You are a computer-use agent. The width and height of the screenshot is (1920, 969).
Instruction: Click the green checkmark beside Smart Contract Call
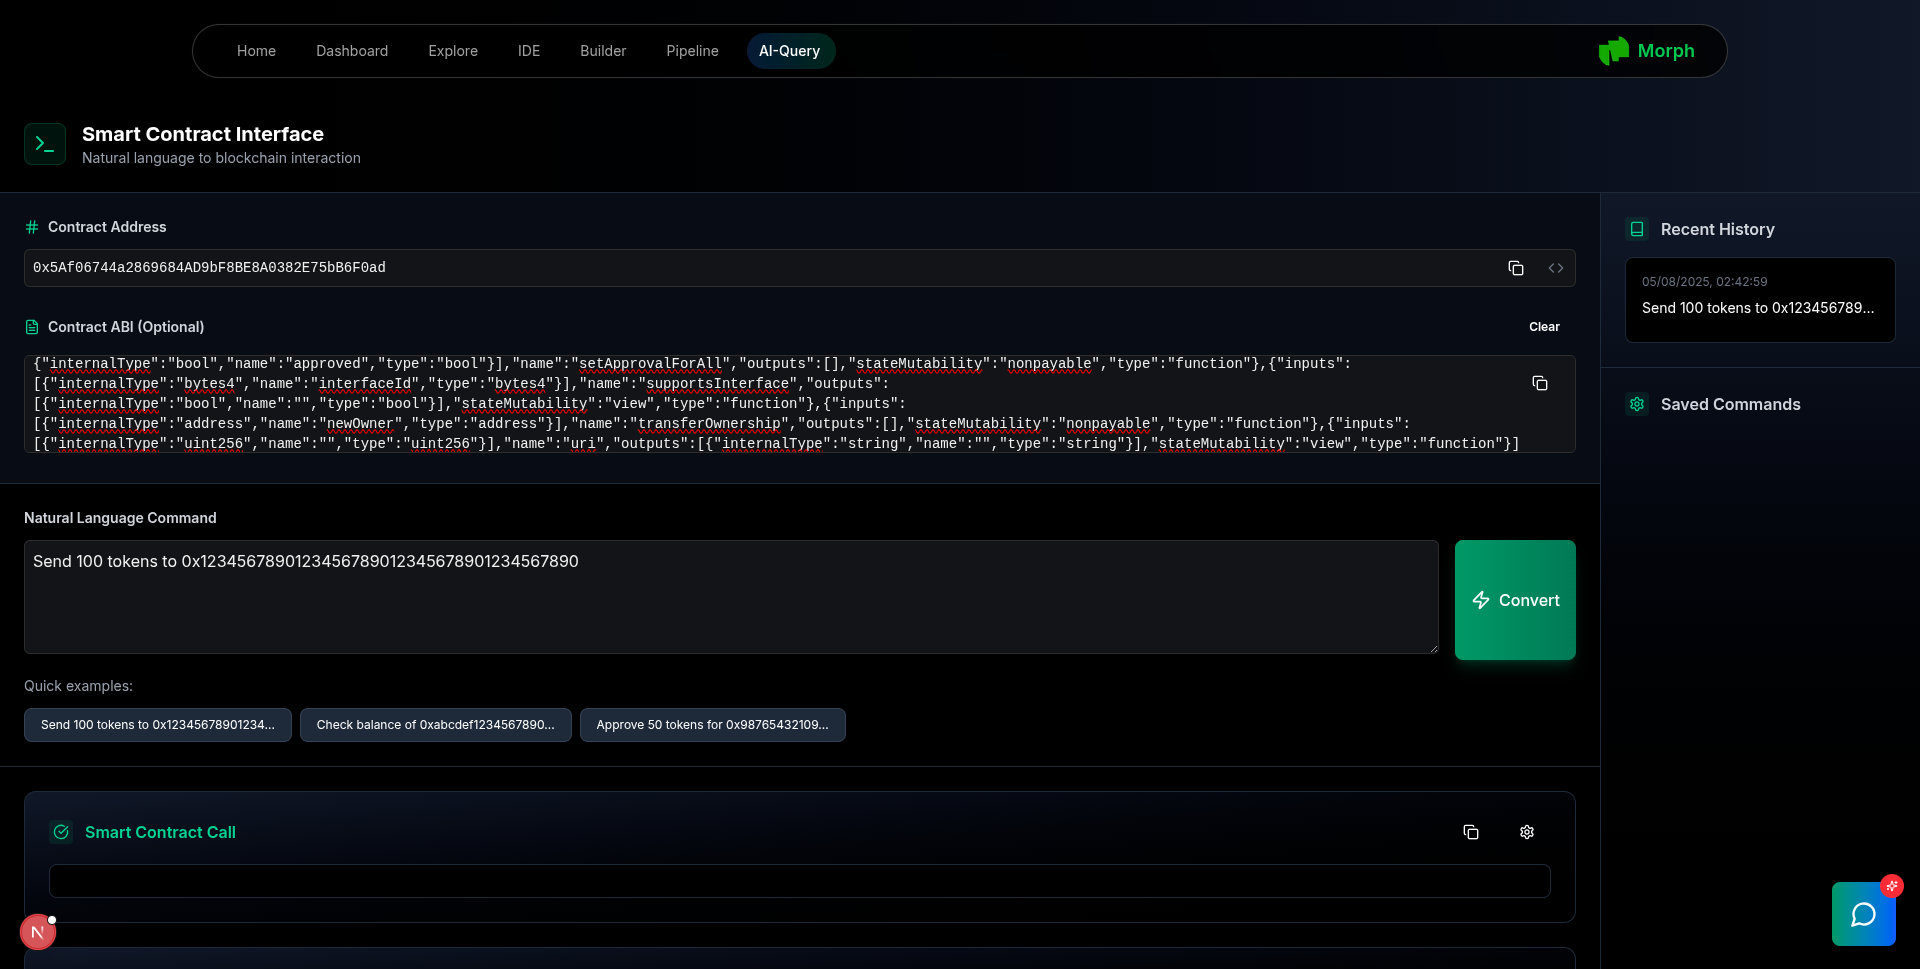pos(61,832)
